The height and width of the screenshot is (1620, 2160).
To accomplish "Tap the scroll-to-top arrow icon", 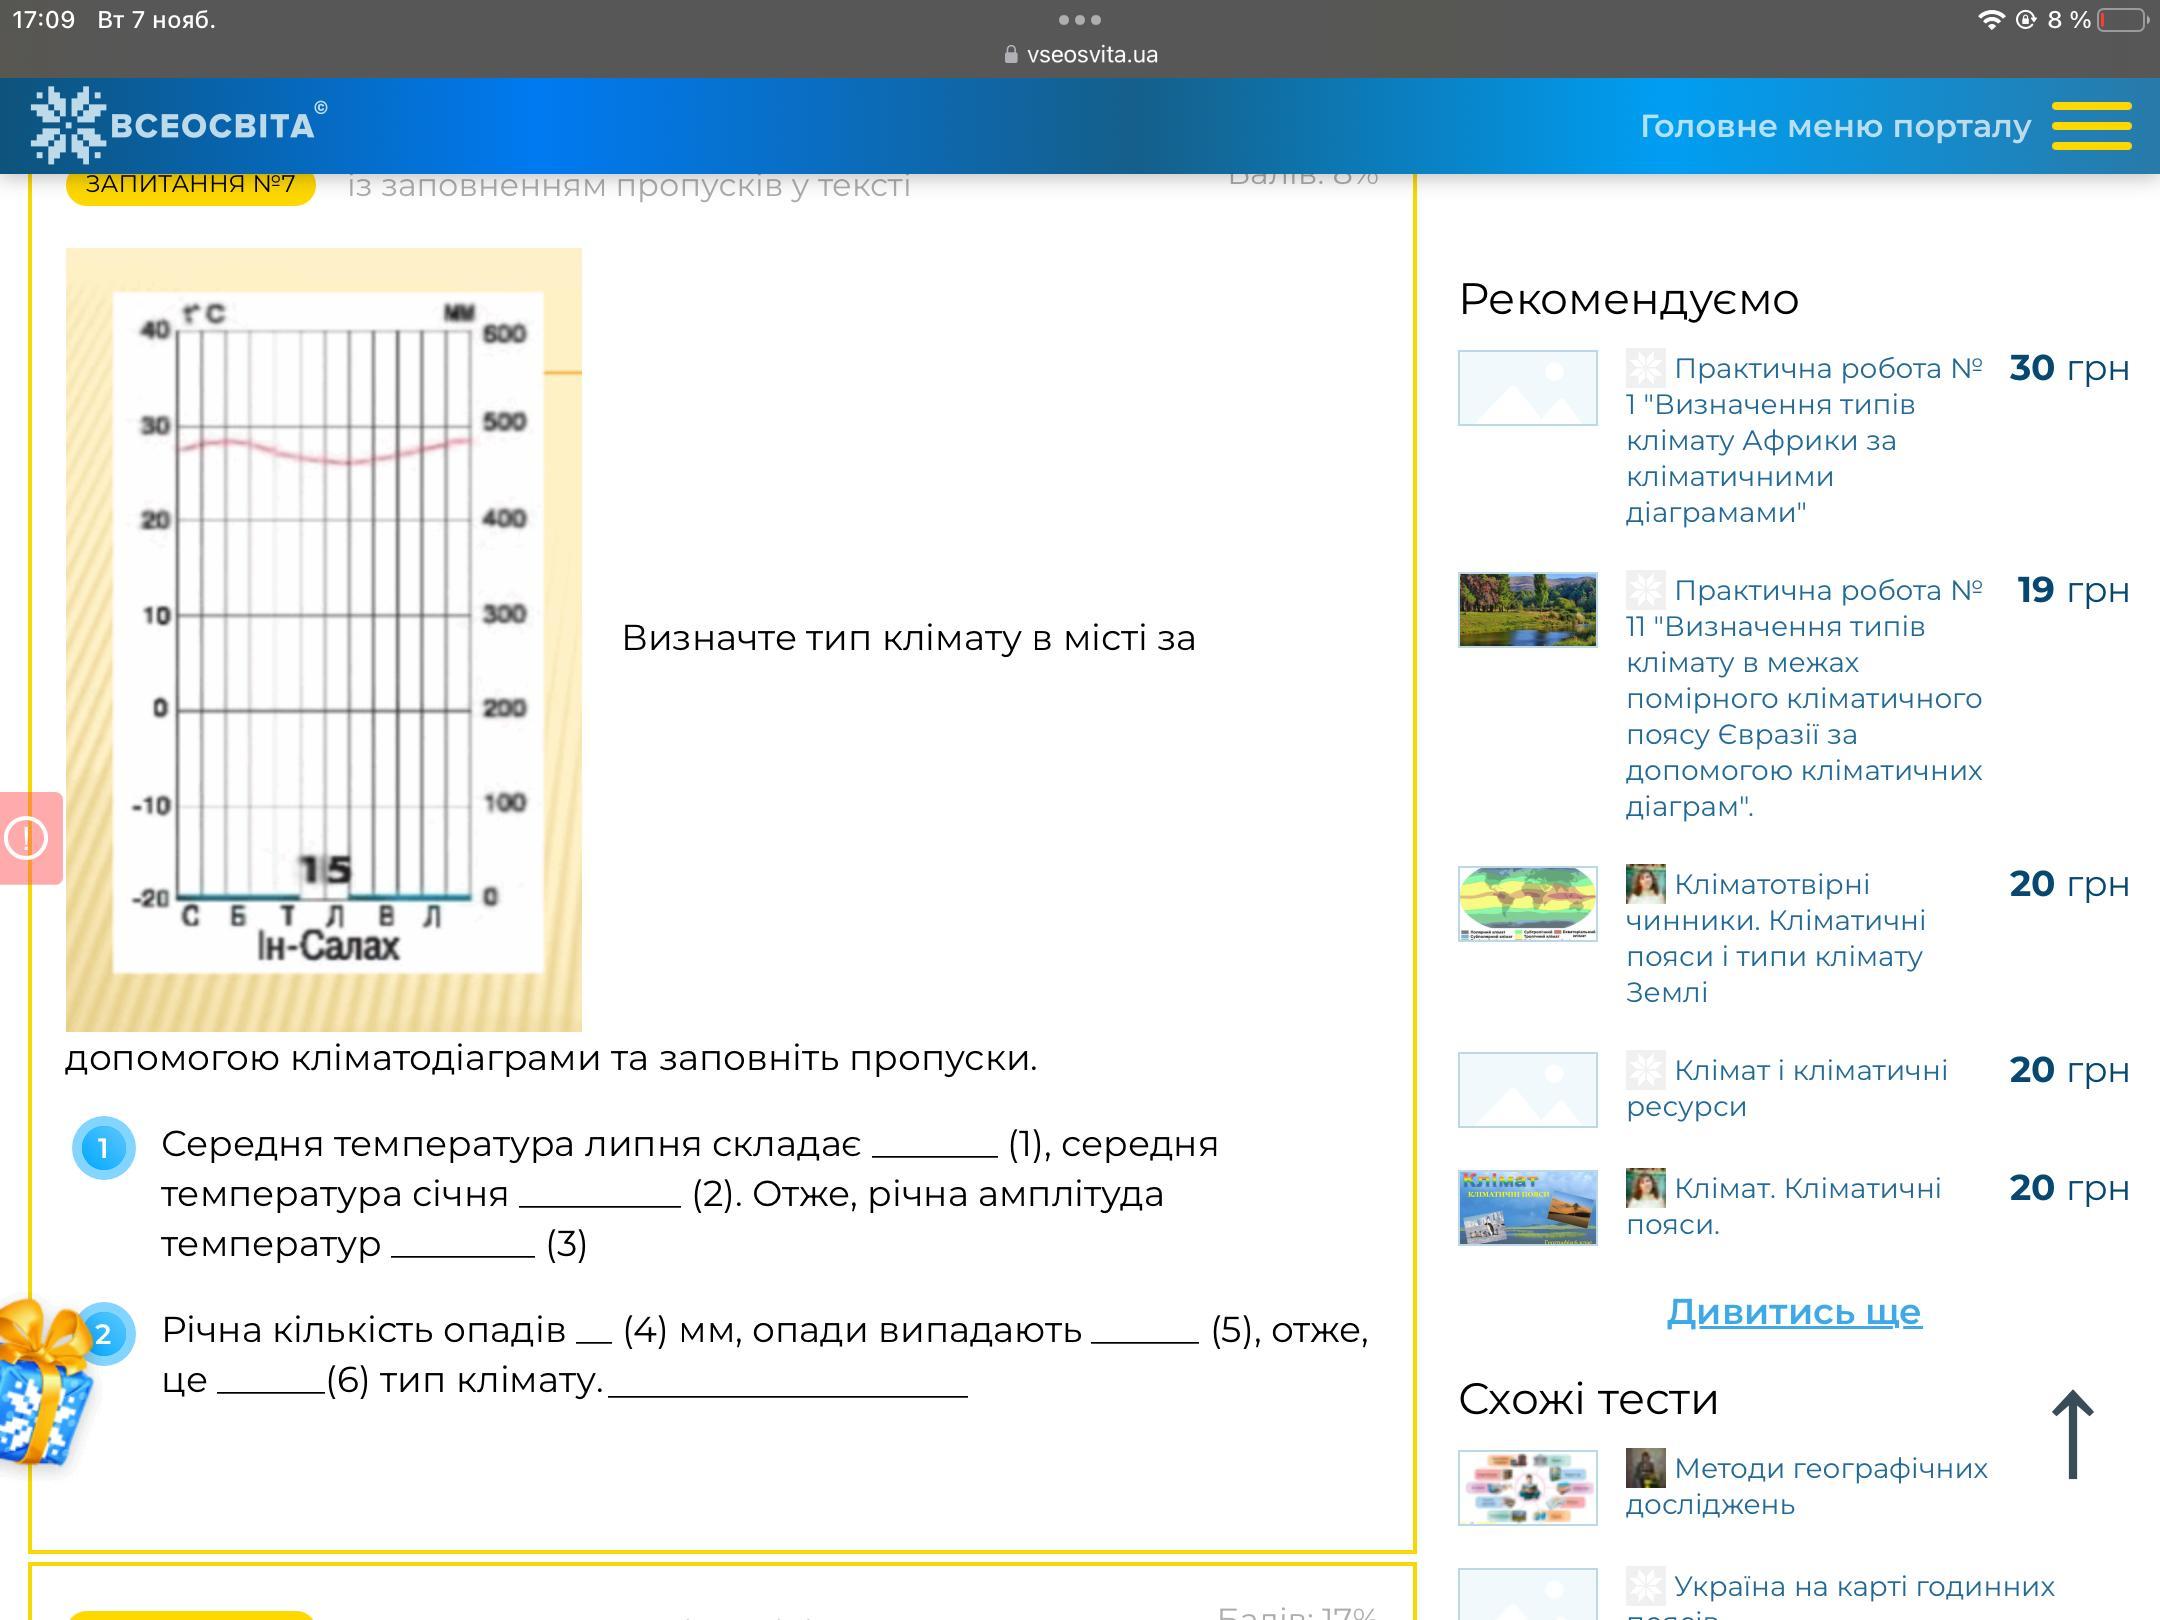I will 2072,1434.
